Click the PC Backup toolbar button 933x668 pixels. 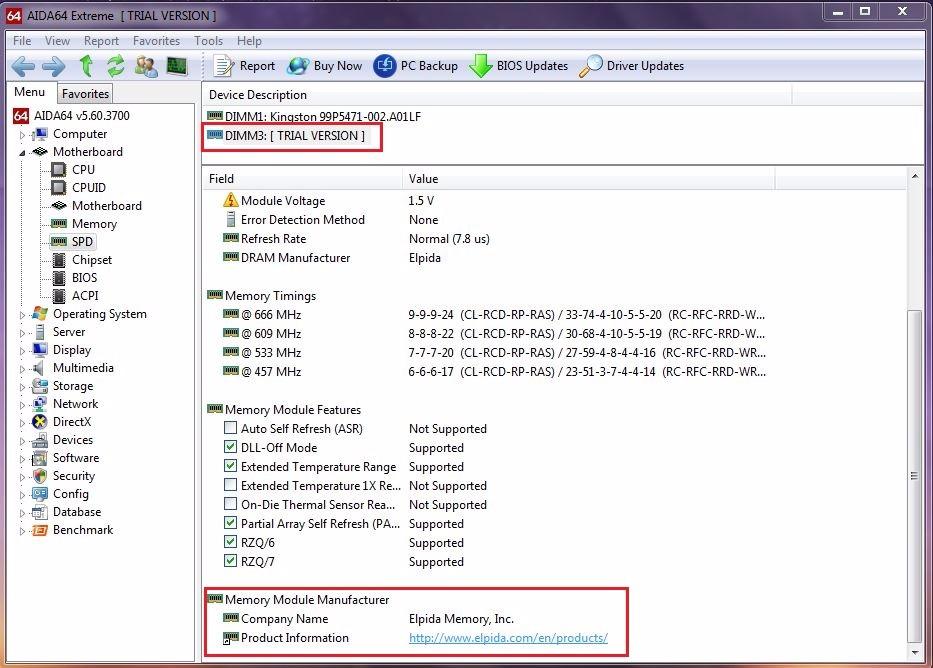416,66
